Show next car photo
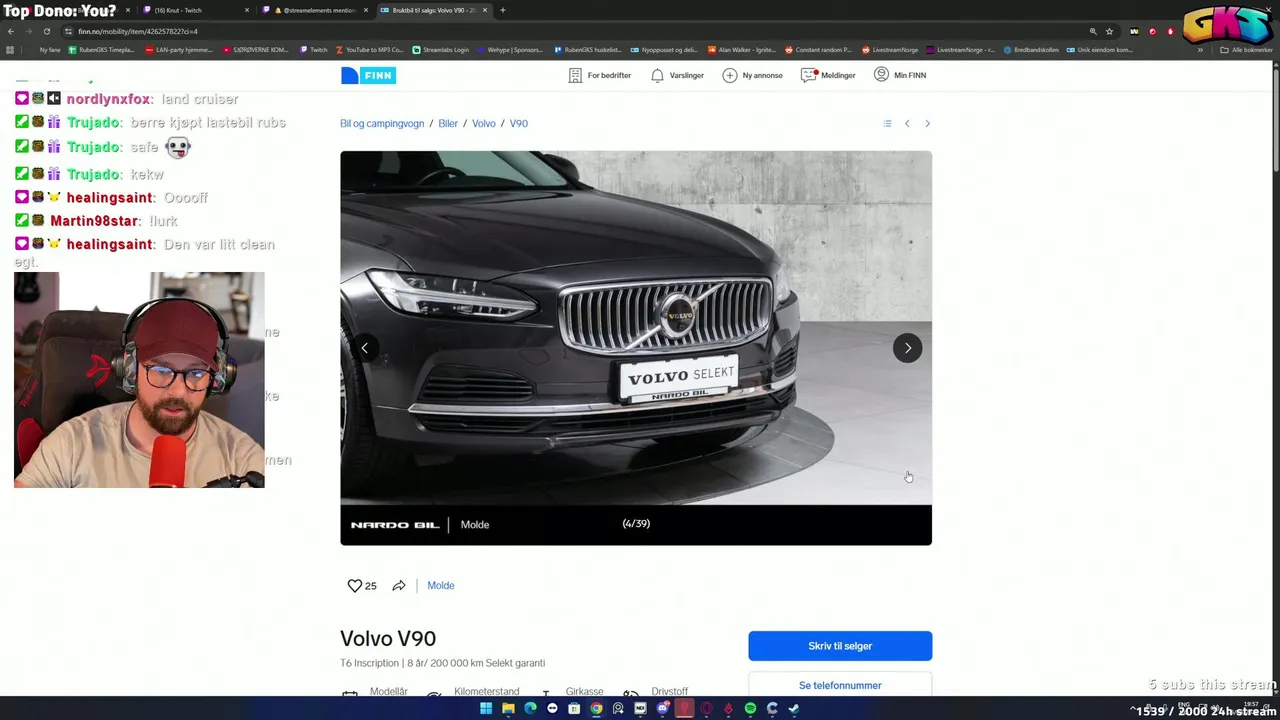 [x=907, y=348]
